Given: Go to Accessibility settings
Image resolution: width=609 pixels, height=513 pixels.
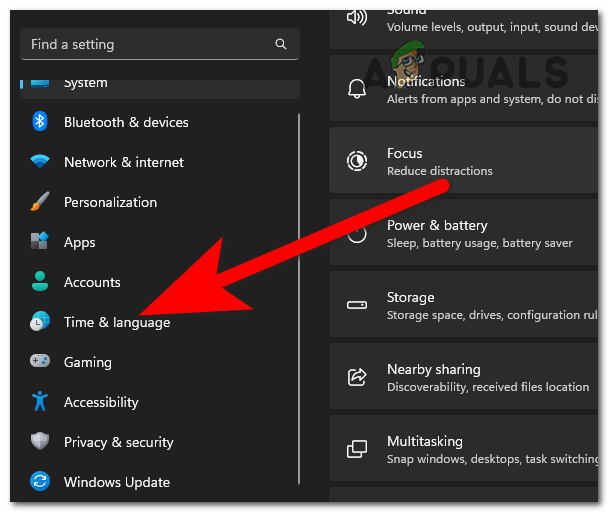Looking at the screenshot, I should (160, 402).
